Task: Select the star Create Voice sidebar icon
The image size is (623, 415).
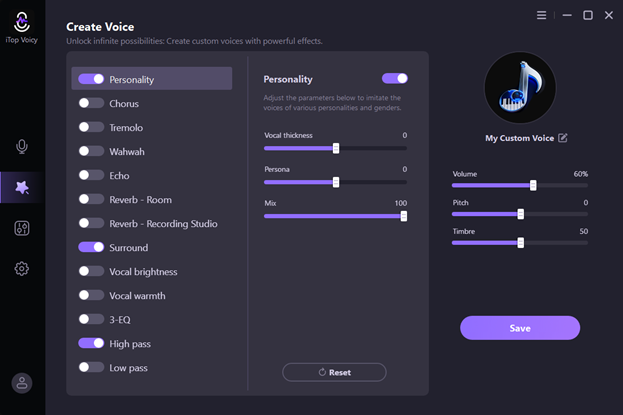Action: click(x=22, y=187)
